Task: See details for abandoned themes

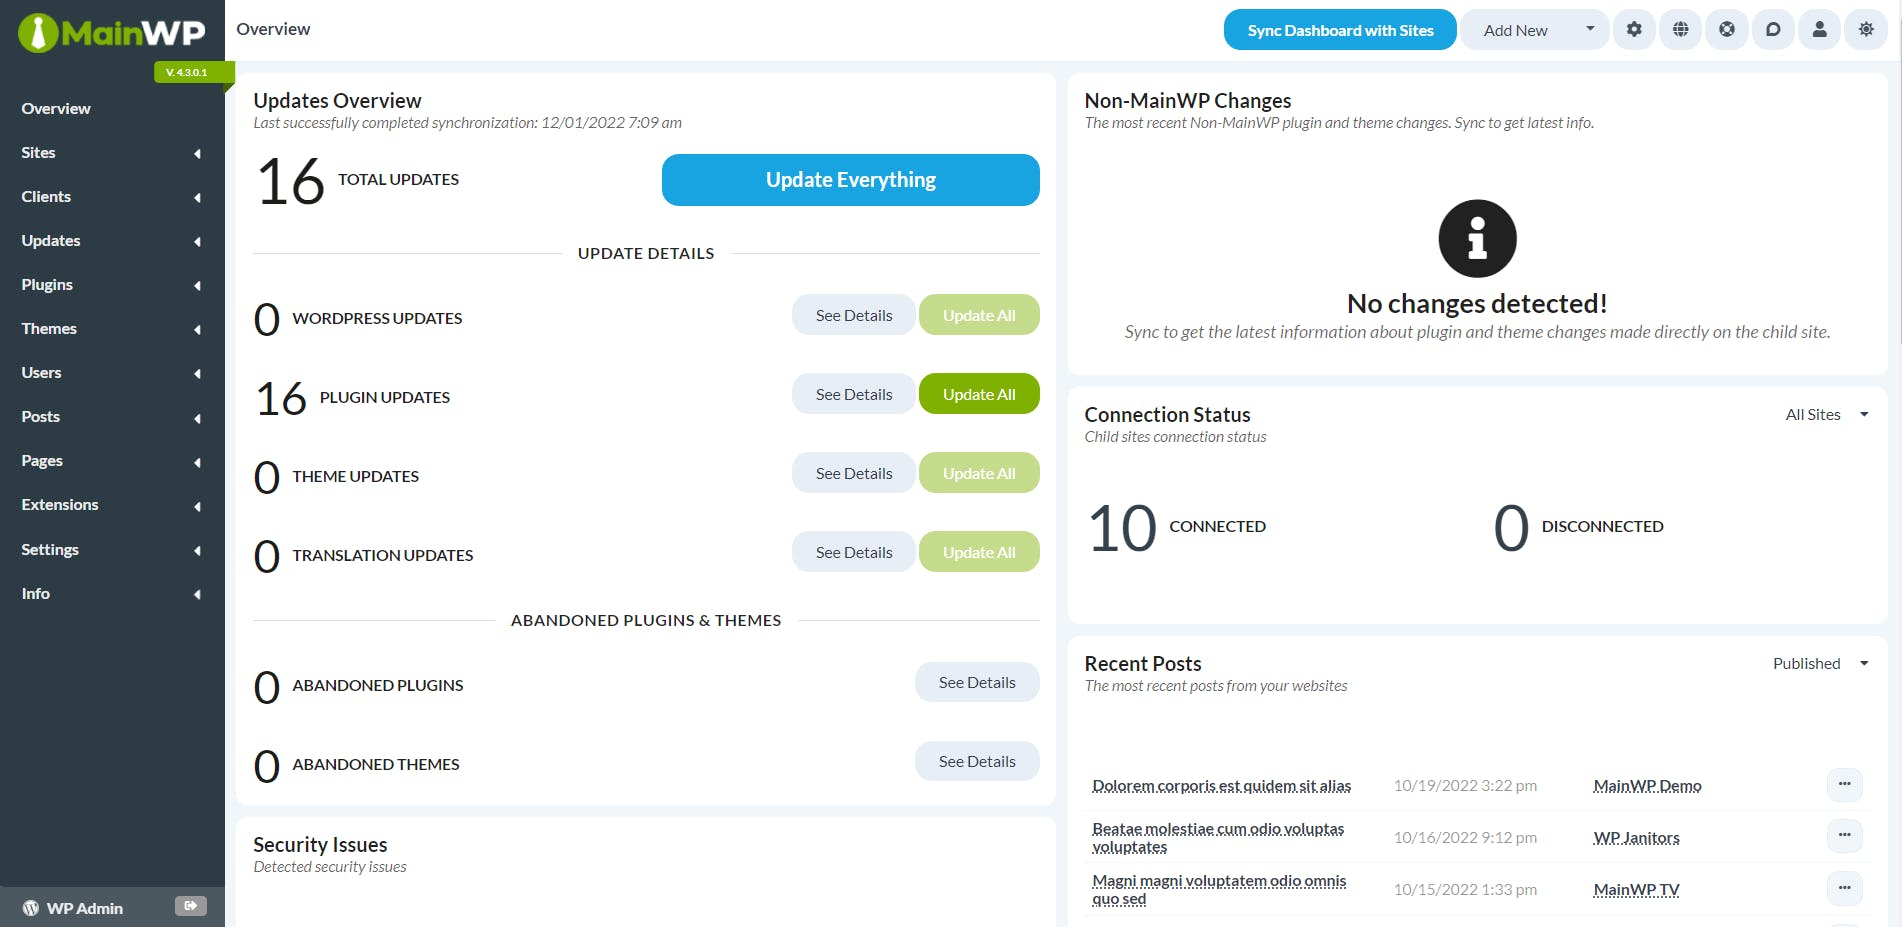Action: pyautogui.click(x=977, y=761)
